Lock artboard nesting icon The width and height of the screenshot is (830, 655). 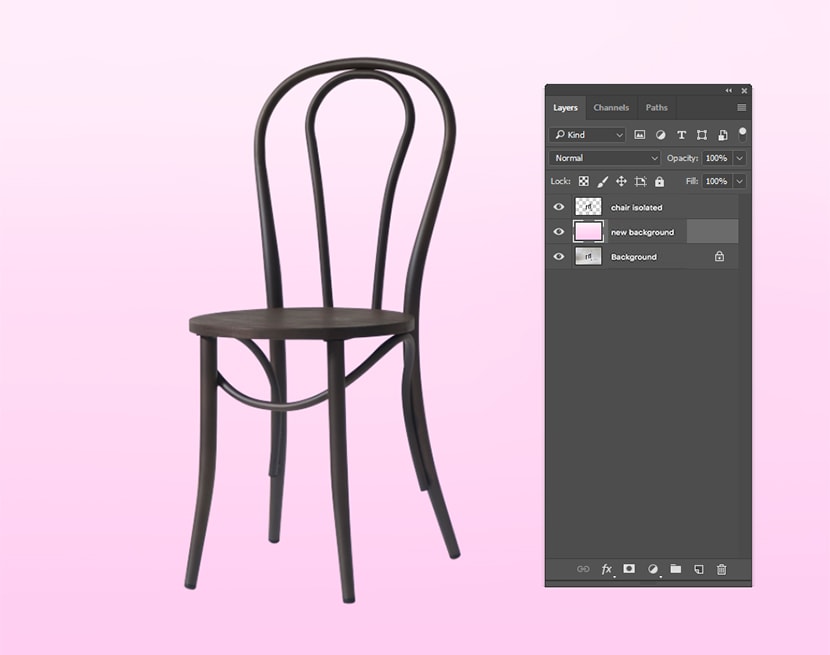point(640,182)
